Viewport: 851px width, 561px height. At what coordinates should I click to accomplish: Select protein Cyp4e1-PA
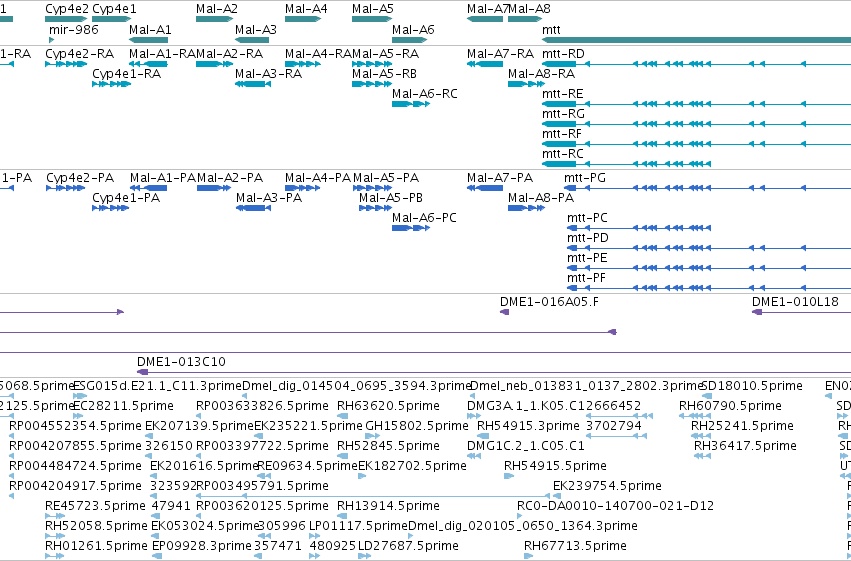111,208
